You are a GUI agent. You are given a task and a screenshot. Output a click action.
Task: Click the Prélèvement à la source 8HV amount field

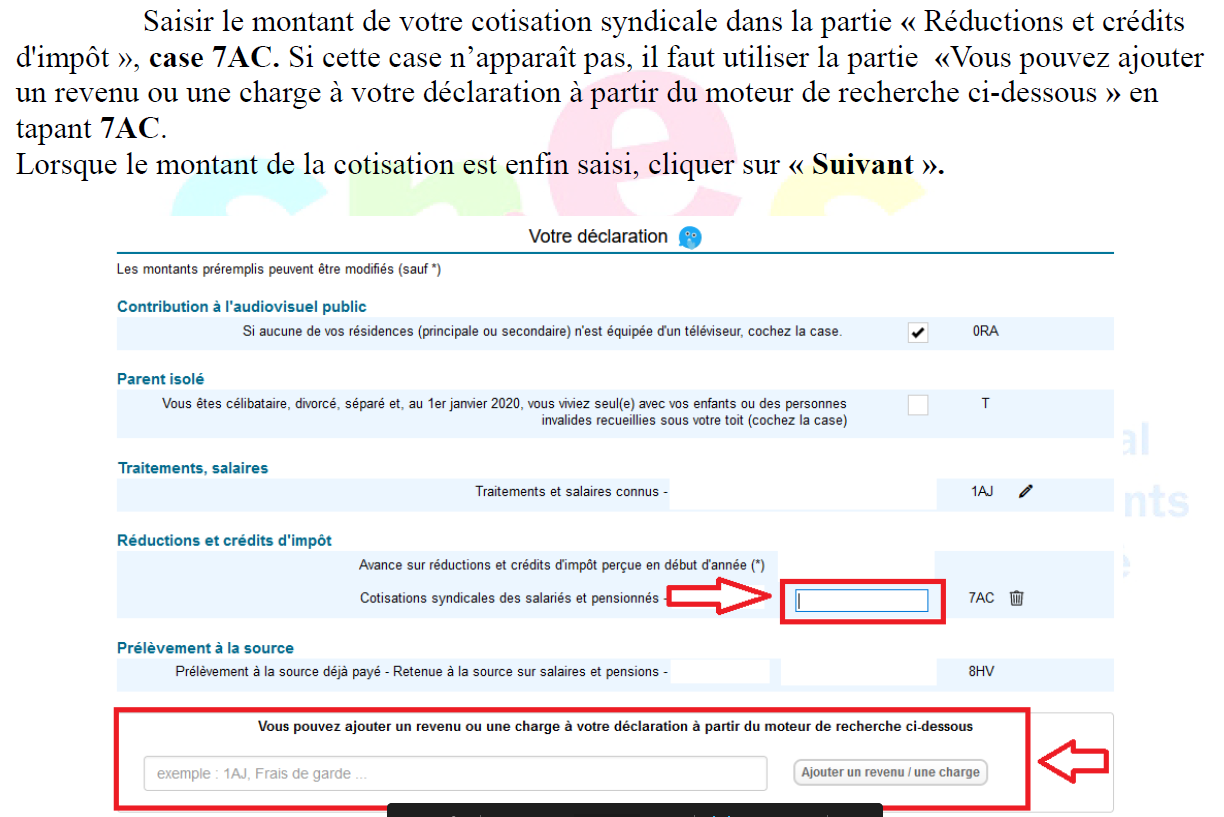pos(858,672)
